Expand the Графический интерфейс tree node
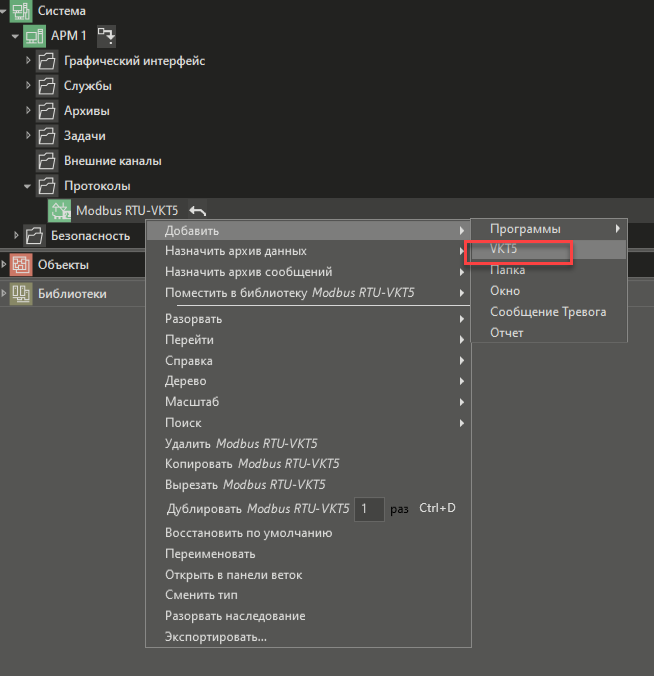The height and width of the screenshot is (676, 654). click(x=29, y=61)
